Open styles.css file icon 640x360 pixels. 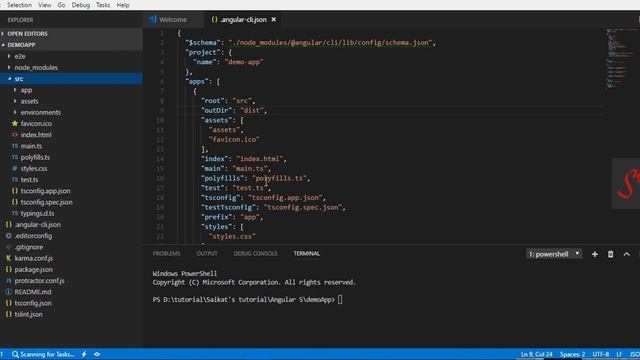point(15,168)
